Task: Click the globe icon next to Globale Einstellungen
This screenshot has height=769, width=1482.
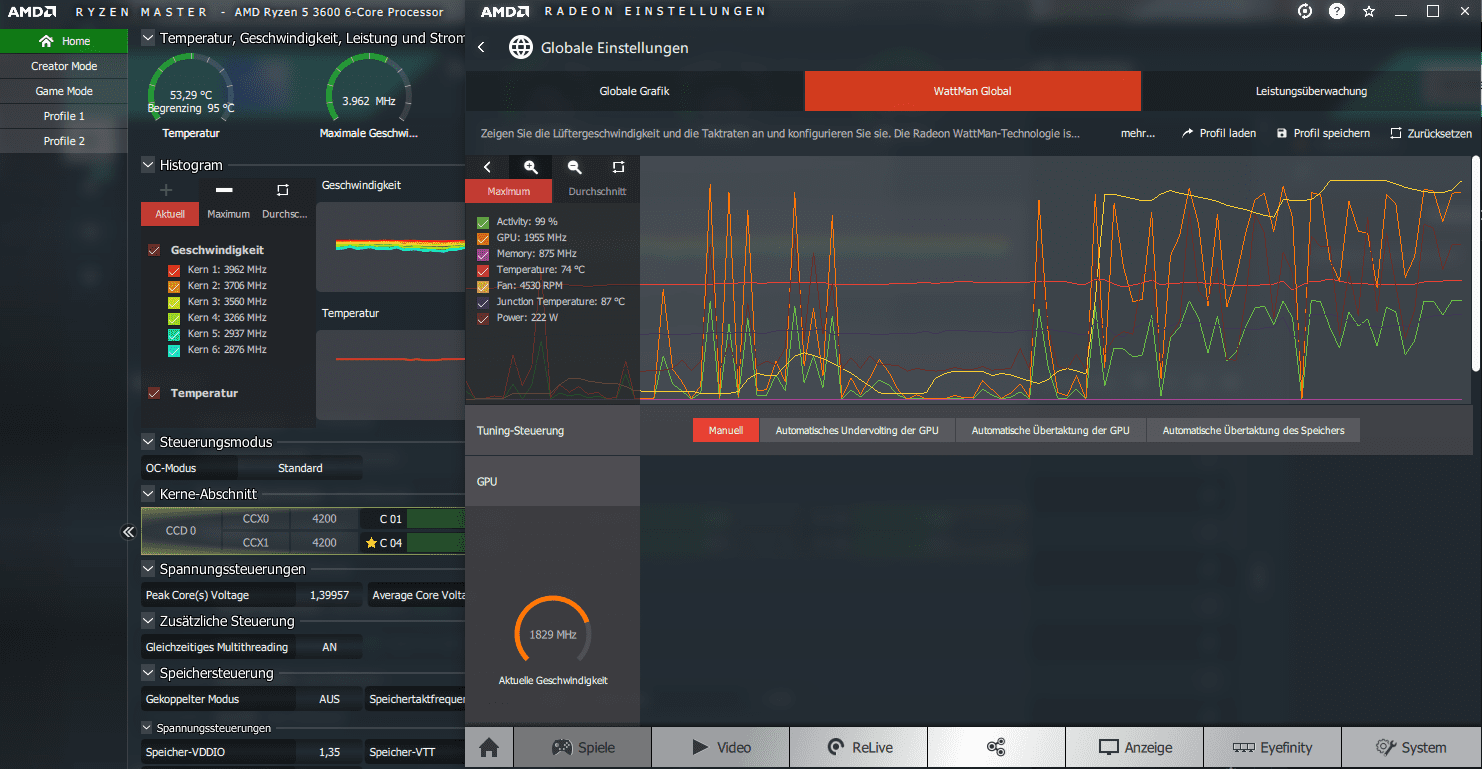Action: pyautogui.click(x=520, y=47)
